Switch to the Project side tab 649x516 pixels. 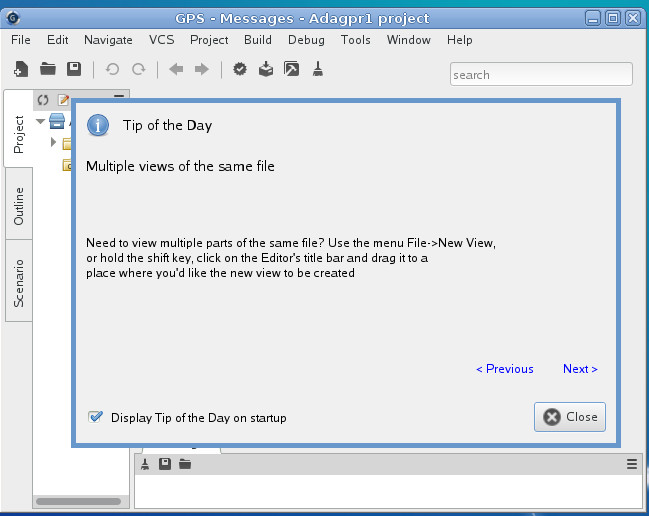pyautogui.click(x=18, y=129)
